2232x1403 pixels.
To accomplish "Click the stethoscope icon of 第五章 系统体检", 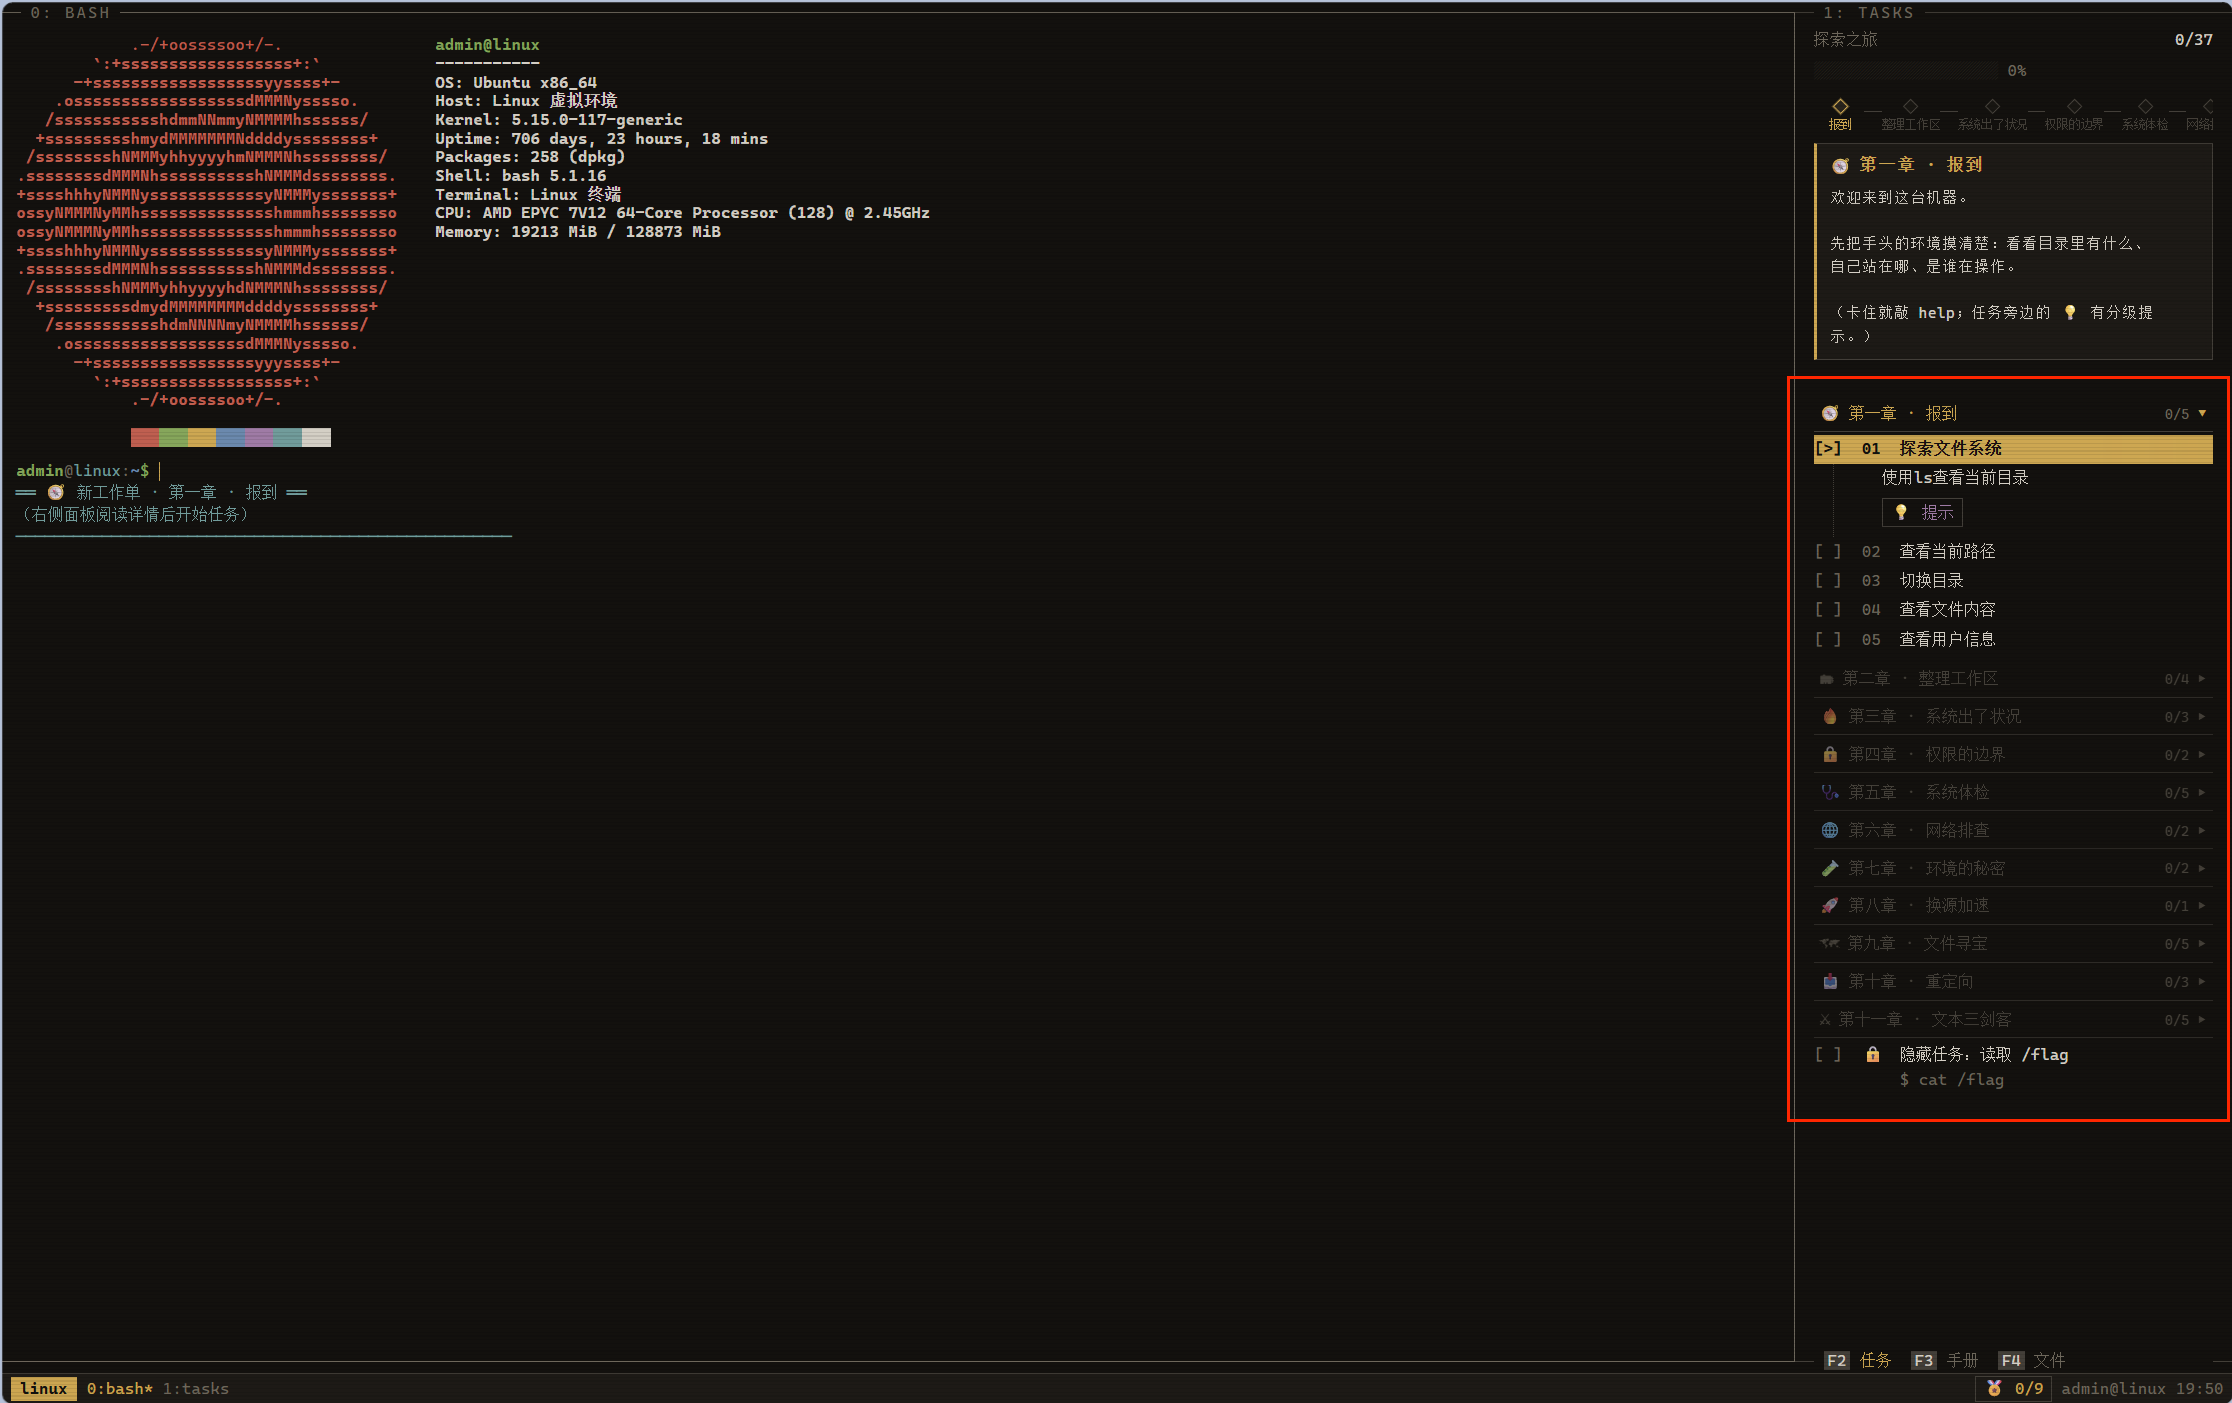I will click(x=1829, y=792).
